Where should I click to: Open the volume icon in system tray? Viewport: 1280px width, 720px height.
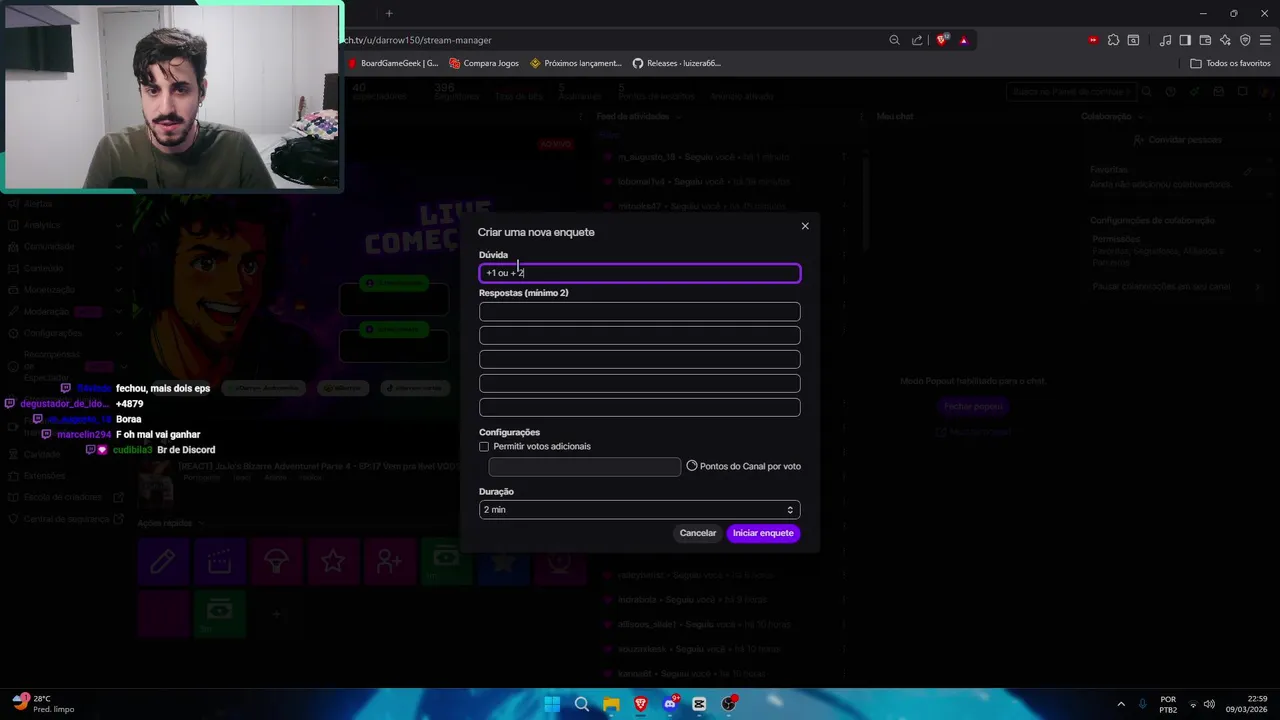1209,704
